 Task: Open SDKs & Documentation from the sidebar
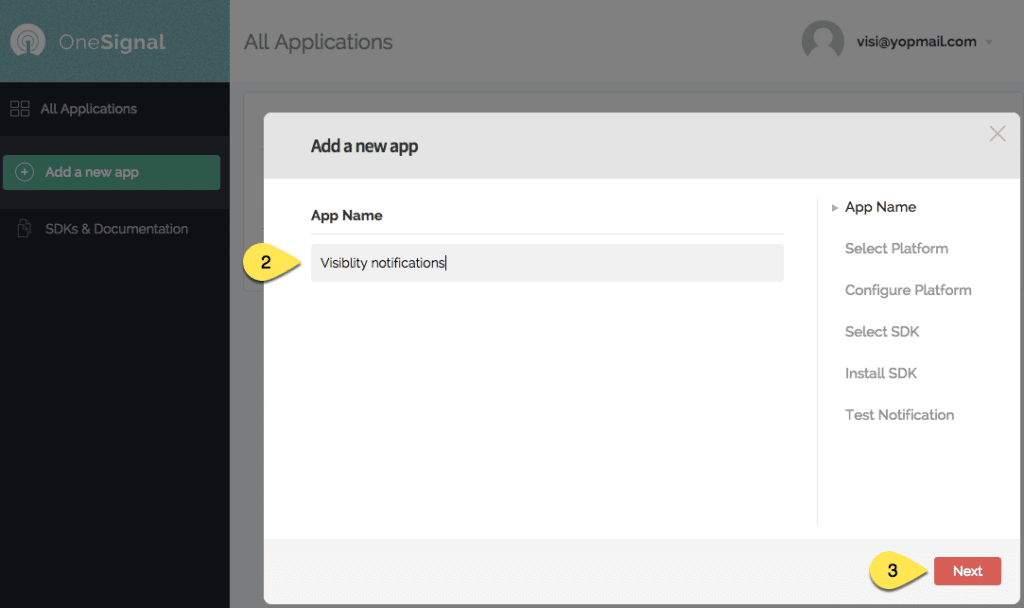point(116,229)
